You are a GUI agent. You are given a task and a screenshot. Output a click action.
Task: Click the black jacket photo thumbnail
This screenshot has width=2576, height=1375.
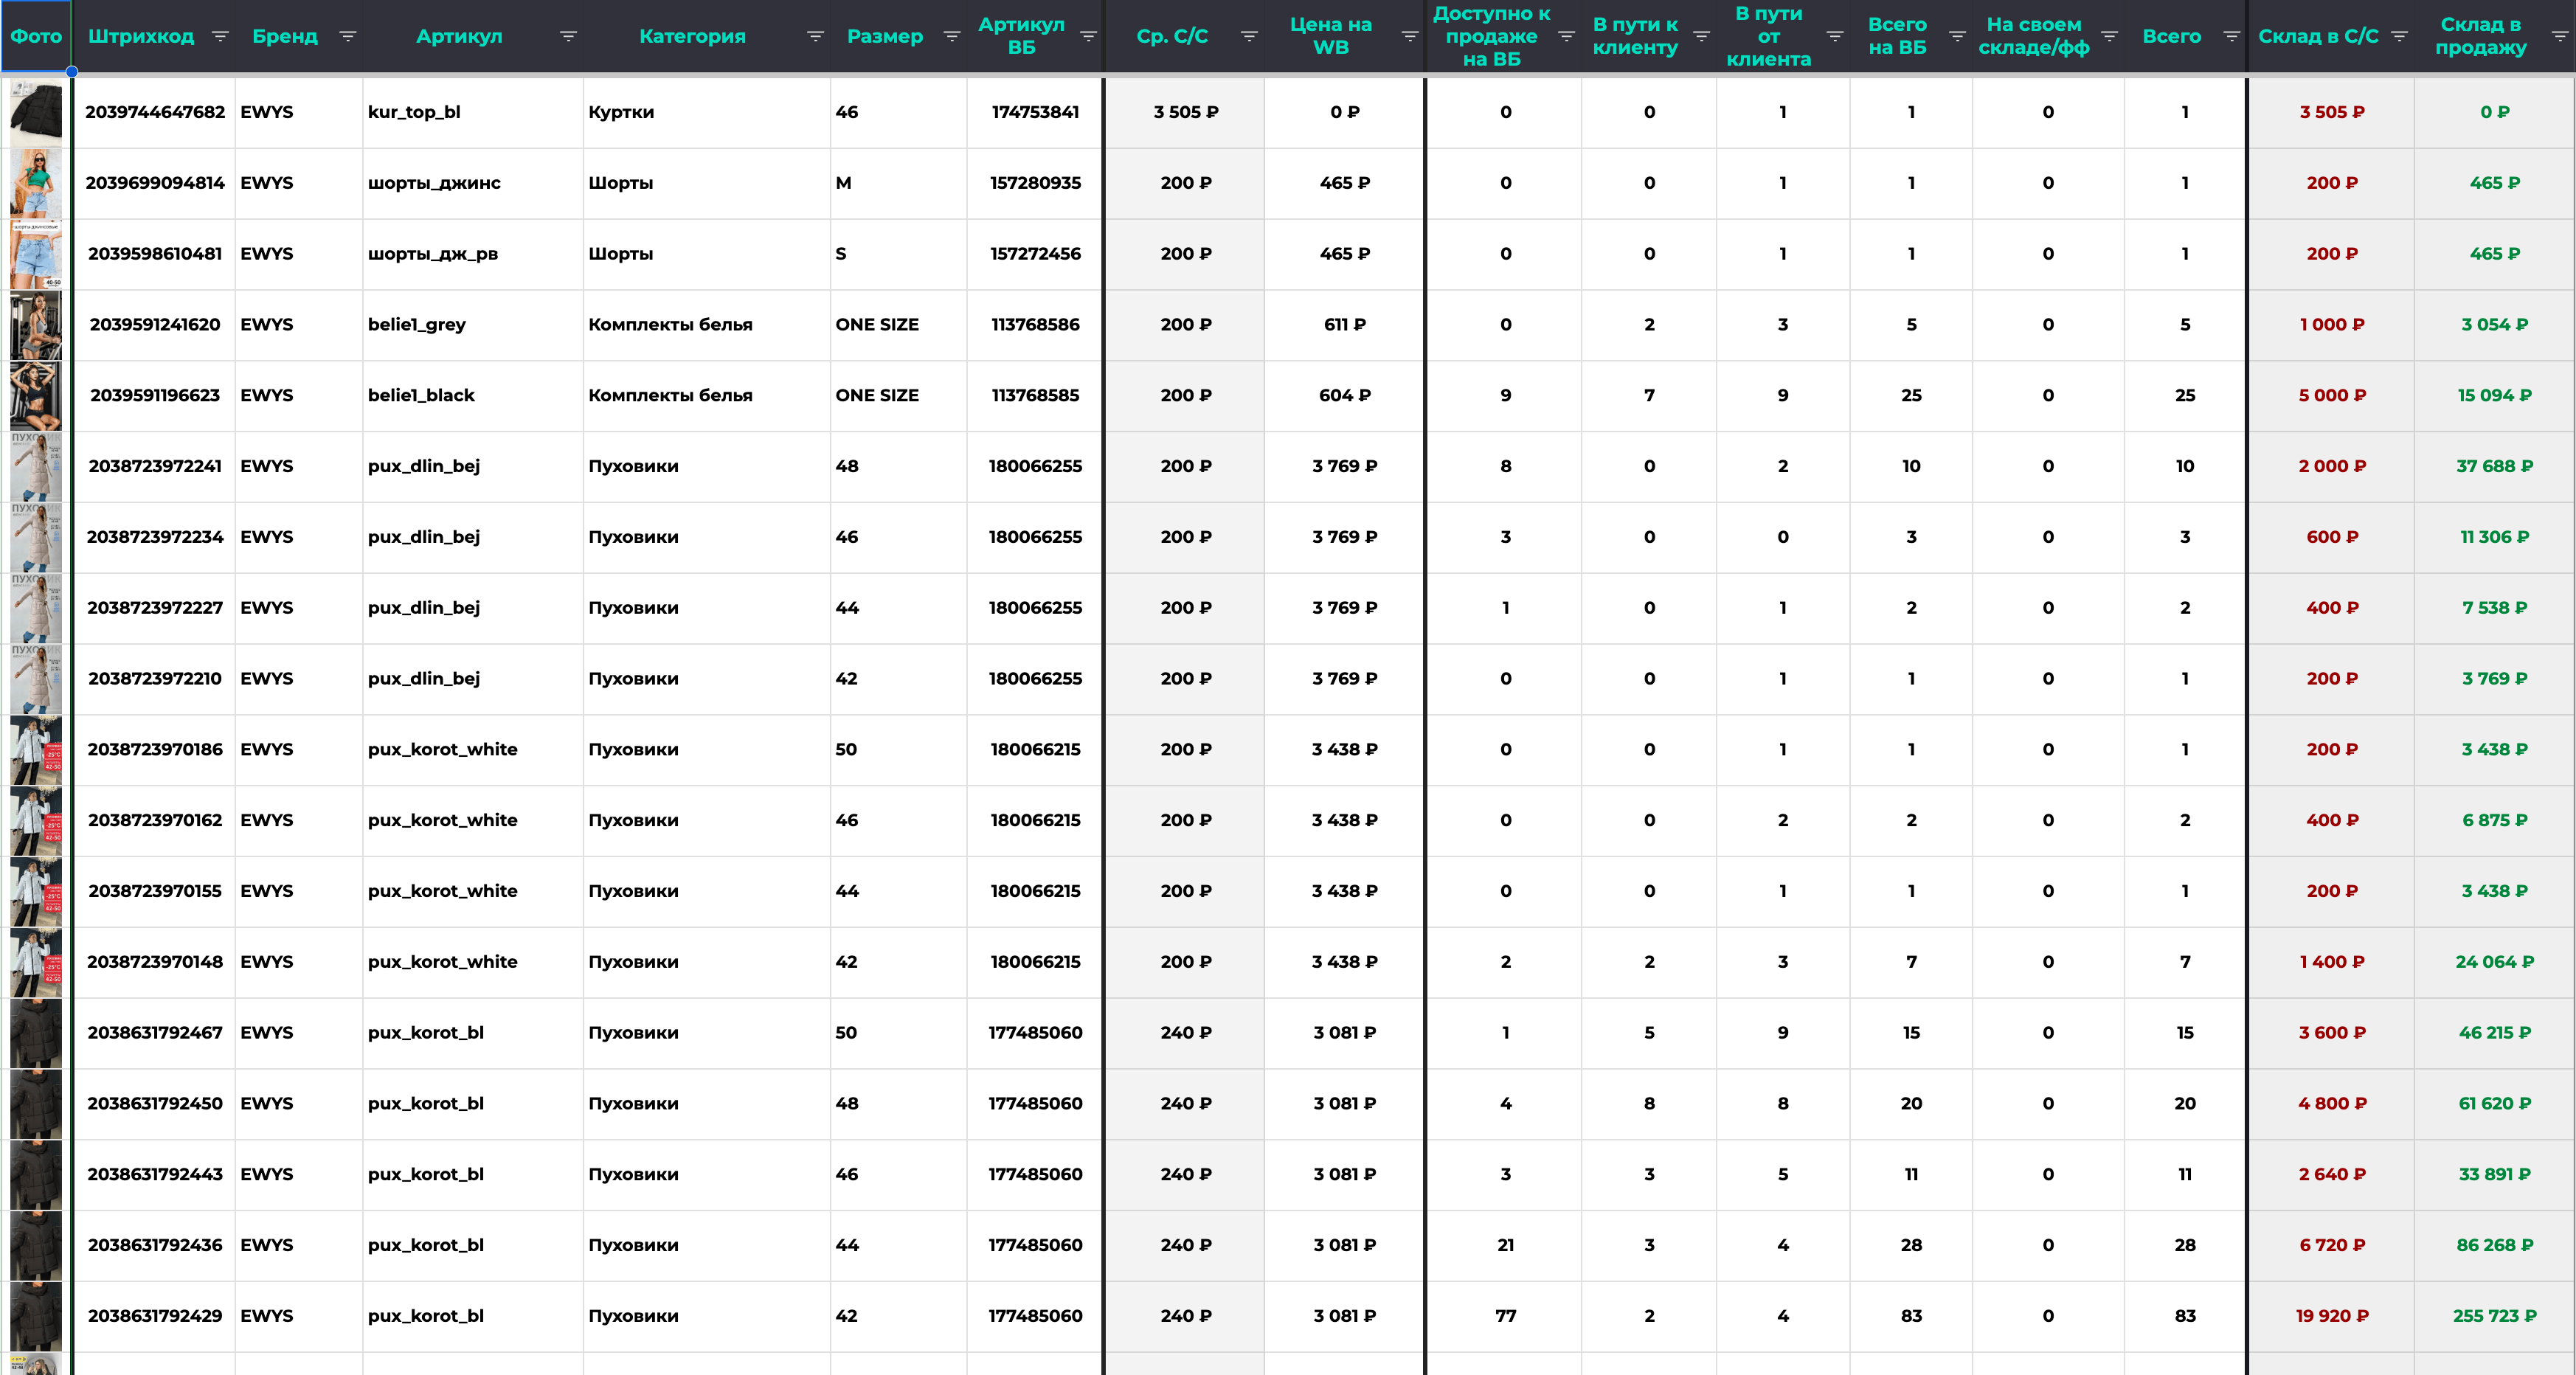pos(36,113)
